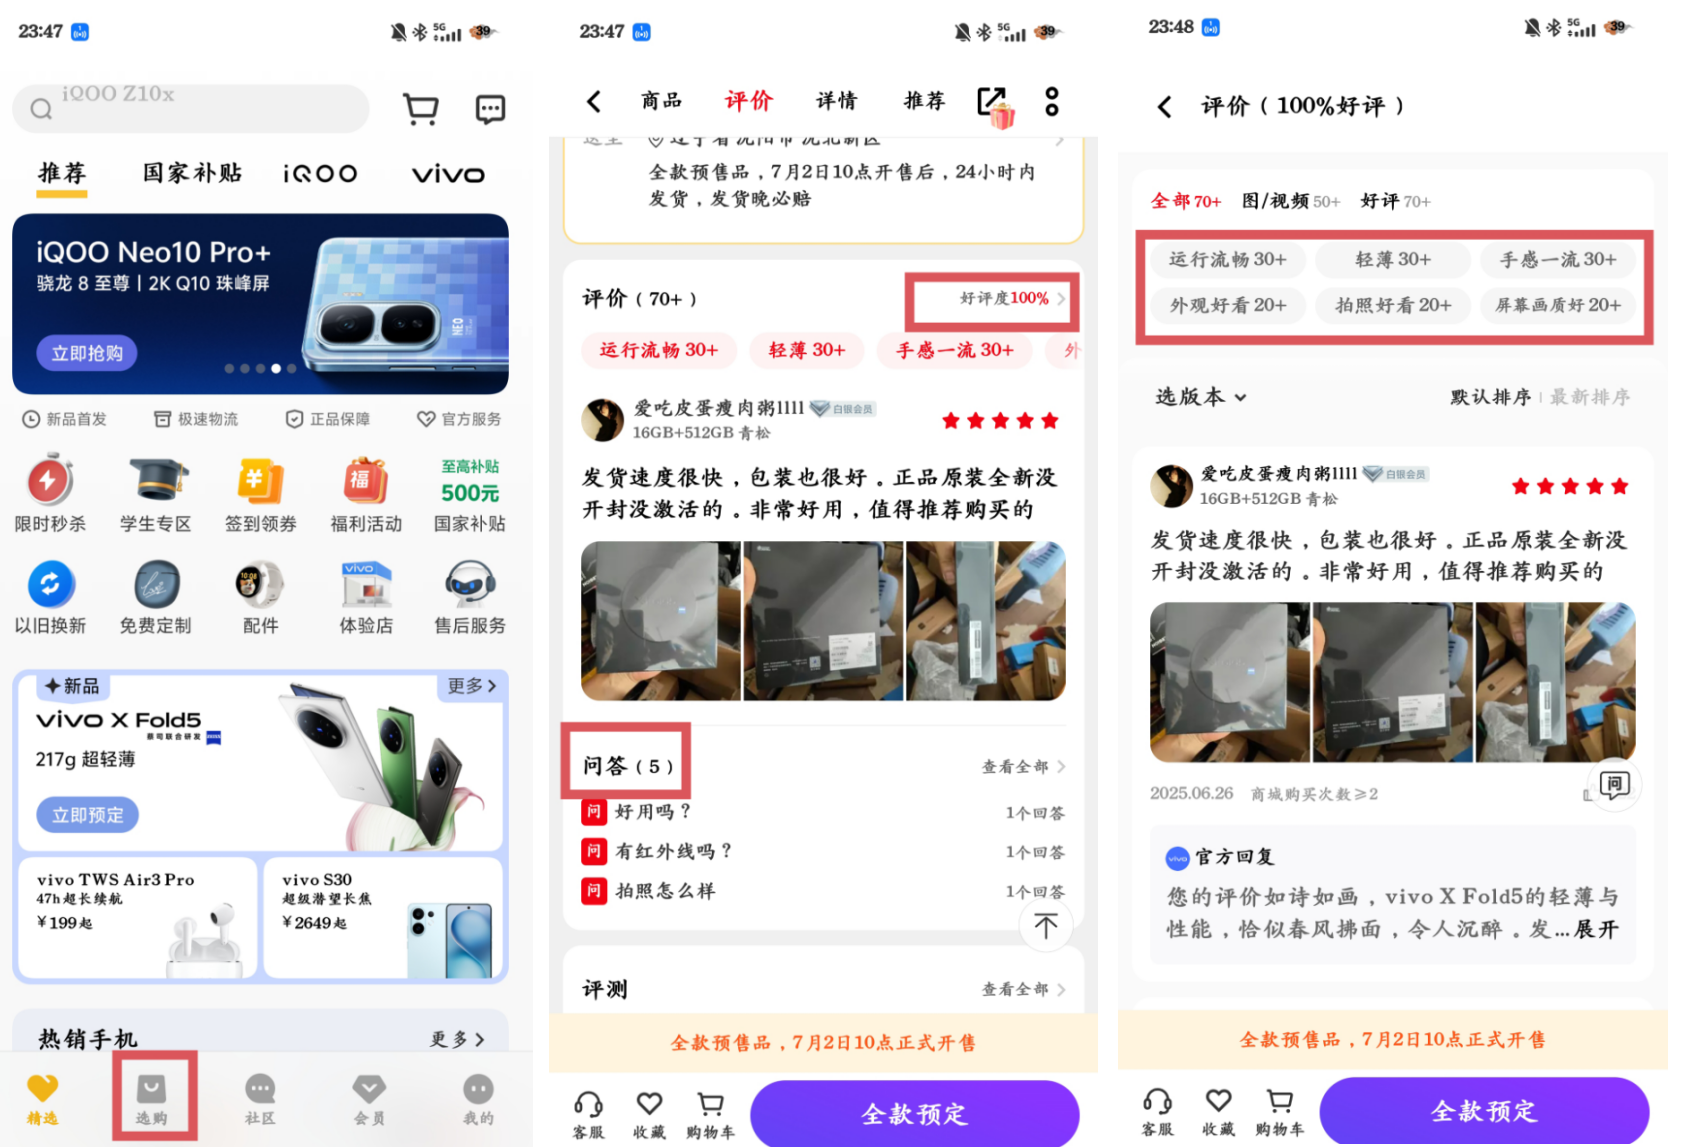1683x1147 pixels.
Task: Open the question 好用吗？
Action: point(823,812)
